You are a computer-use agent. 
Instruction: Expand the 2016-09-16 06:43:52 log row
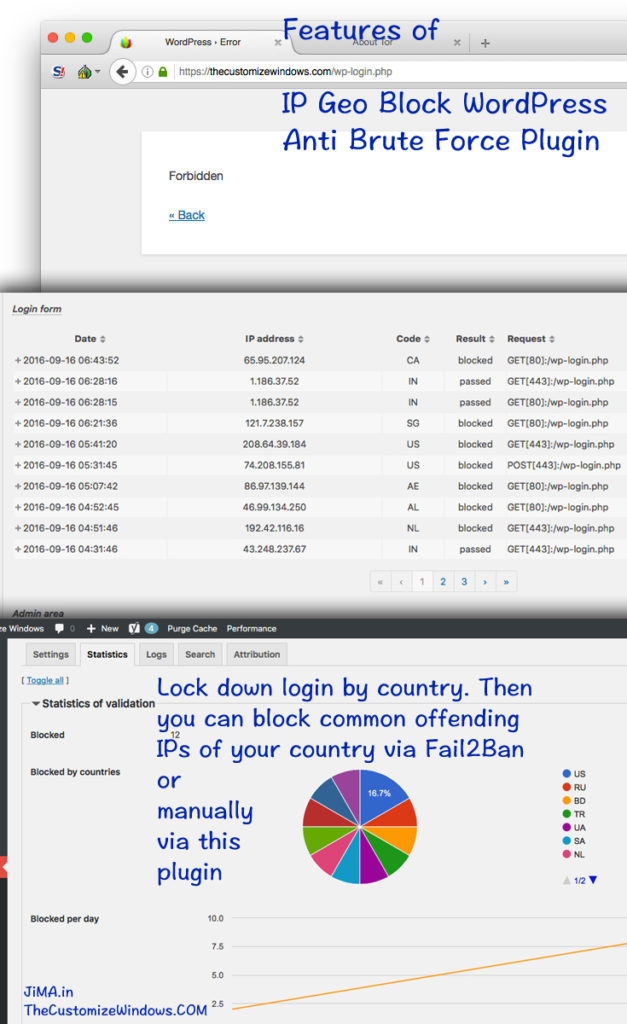click(18, 360)
